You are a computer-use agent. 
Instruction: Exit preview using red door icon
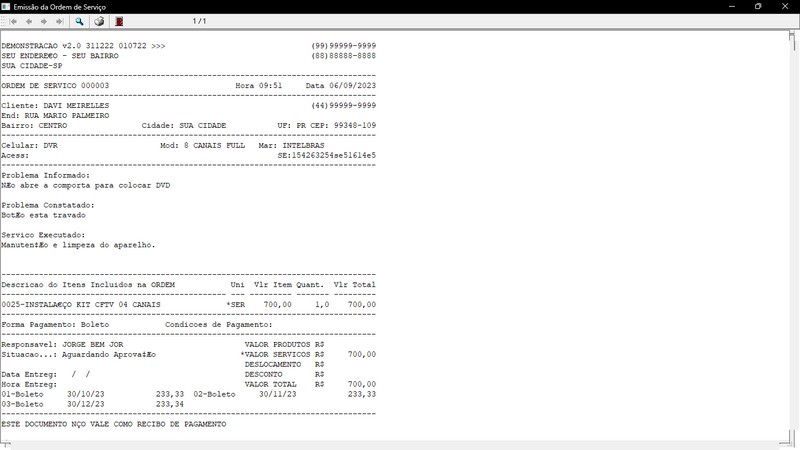click(119, 21)
